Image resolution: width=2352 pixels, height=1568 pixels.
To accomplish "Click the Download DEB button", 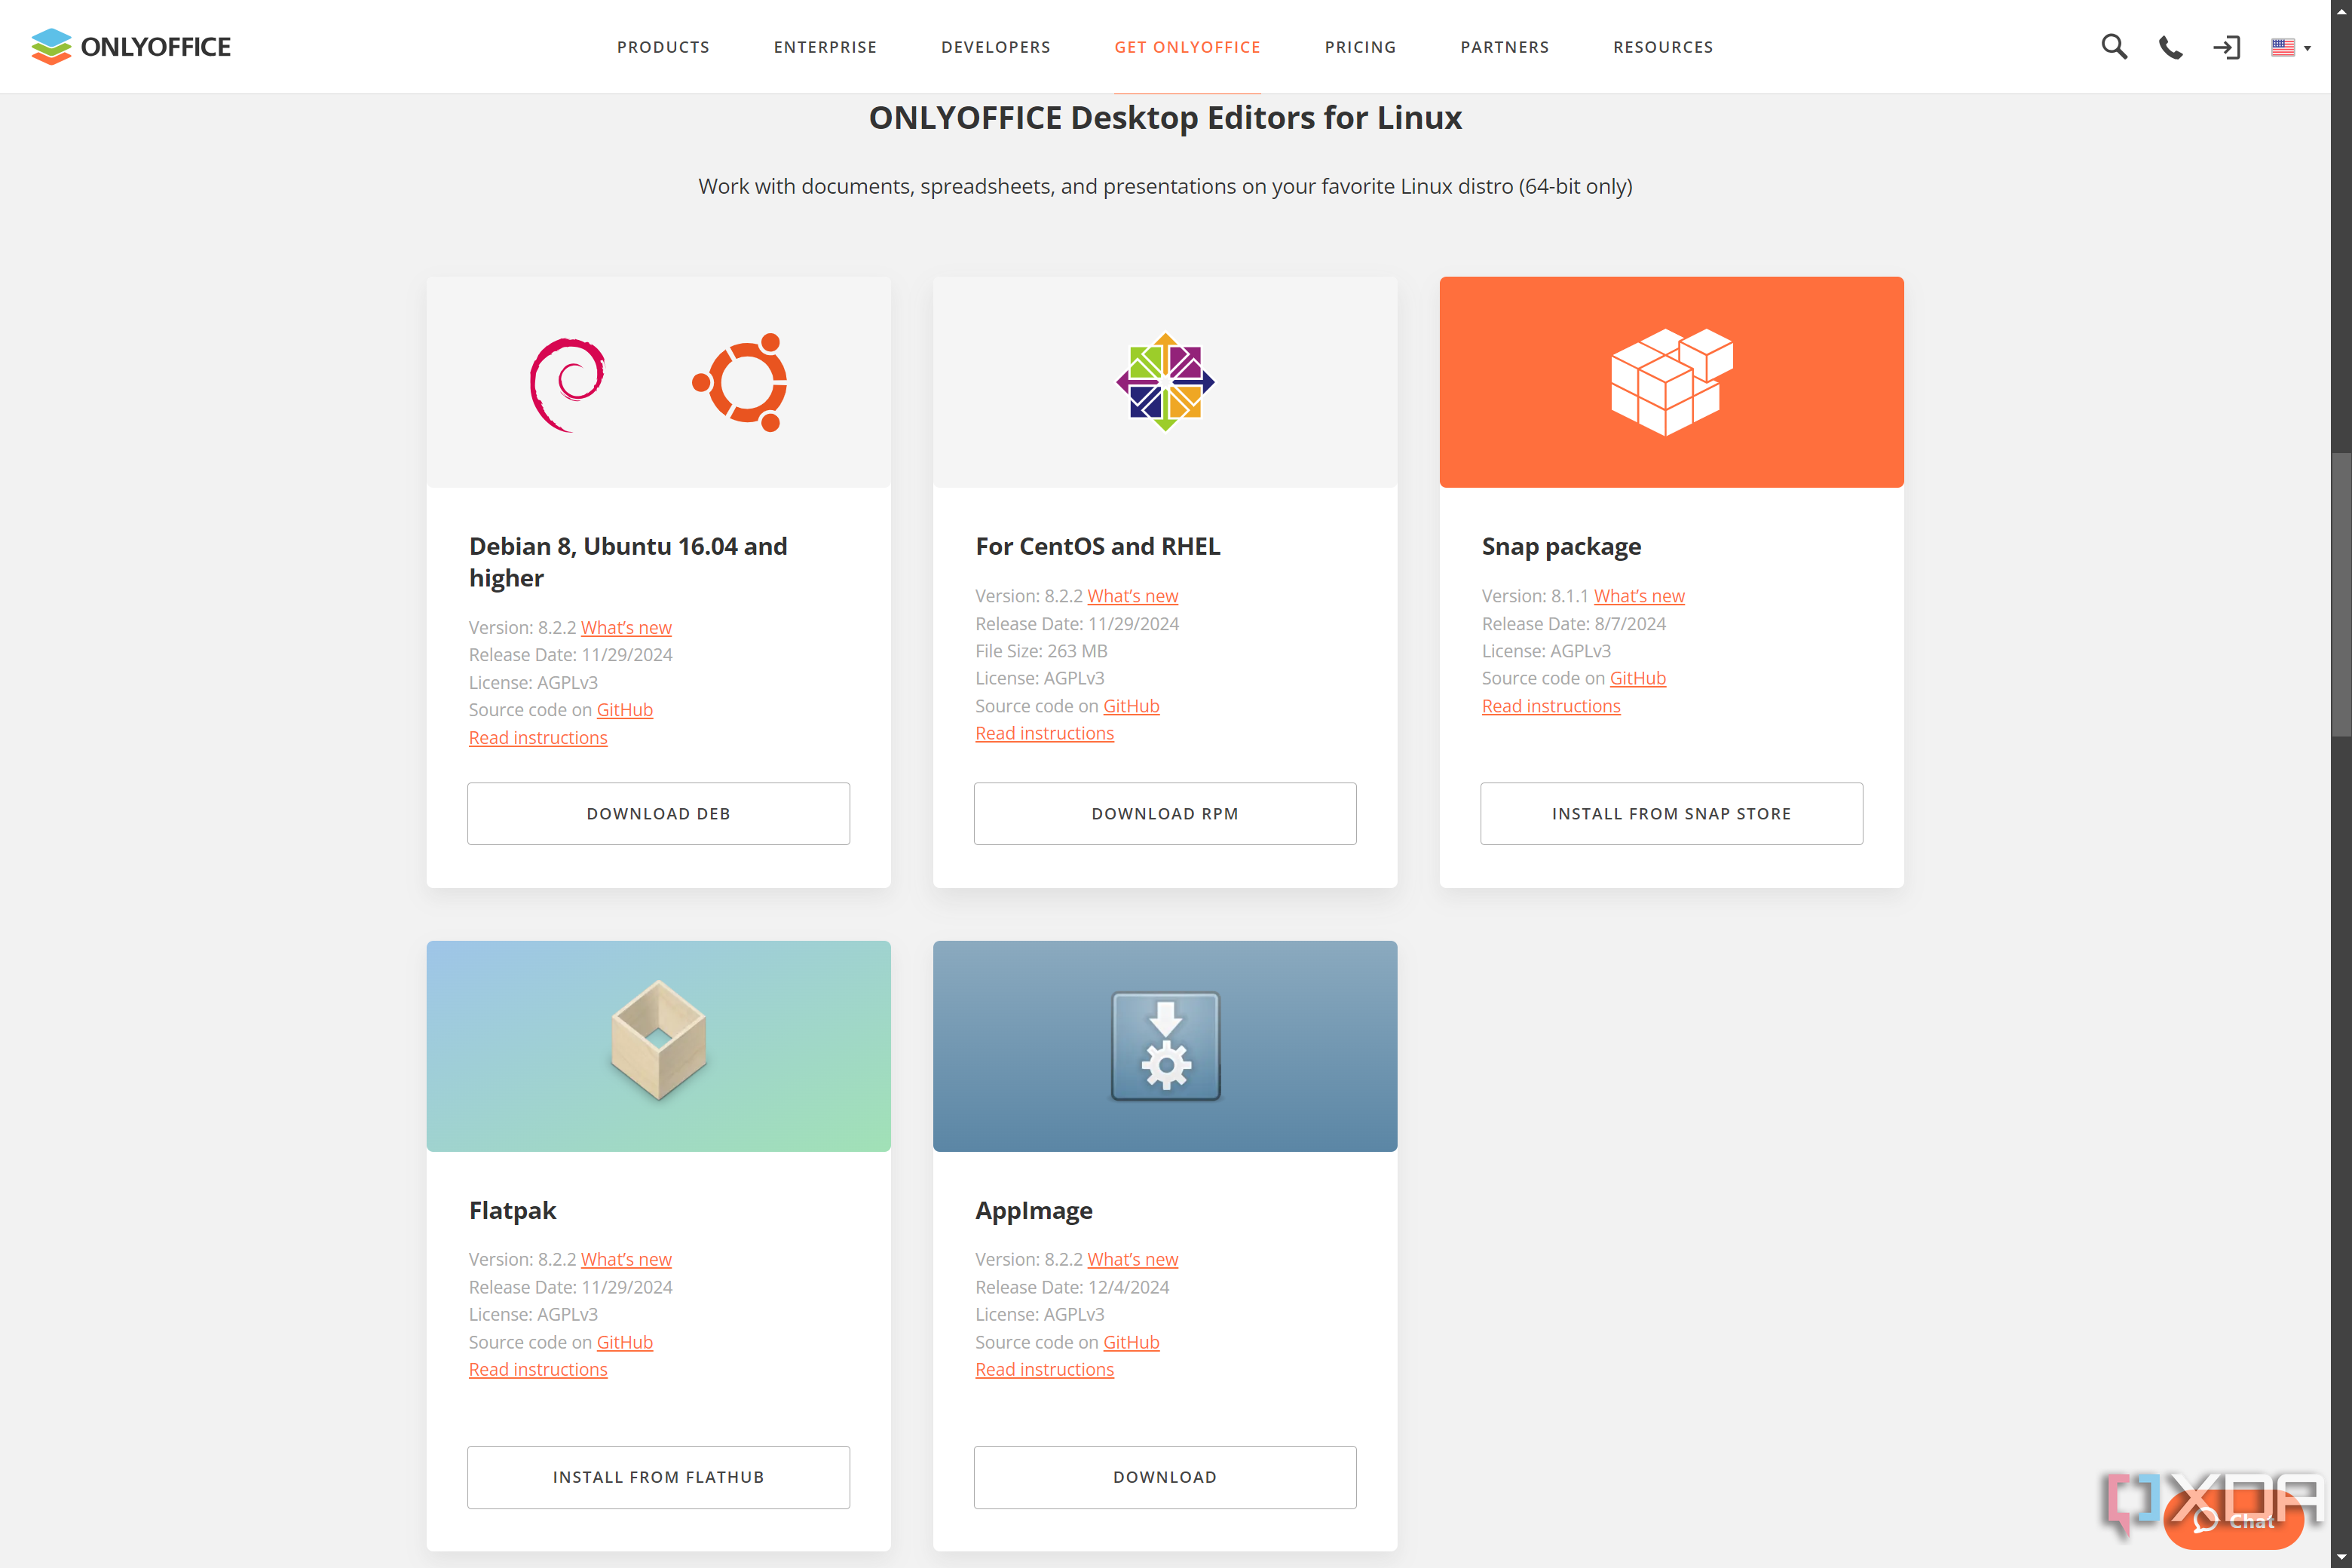I will pyautogui.click(x=659, y=814).
